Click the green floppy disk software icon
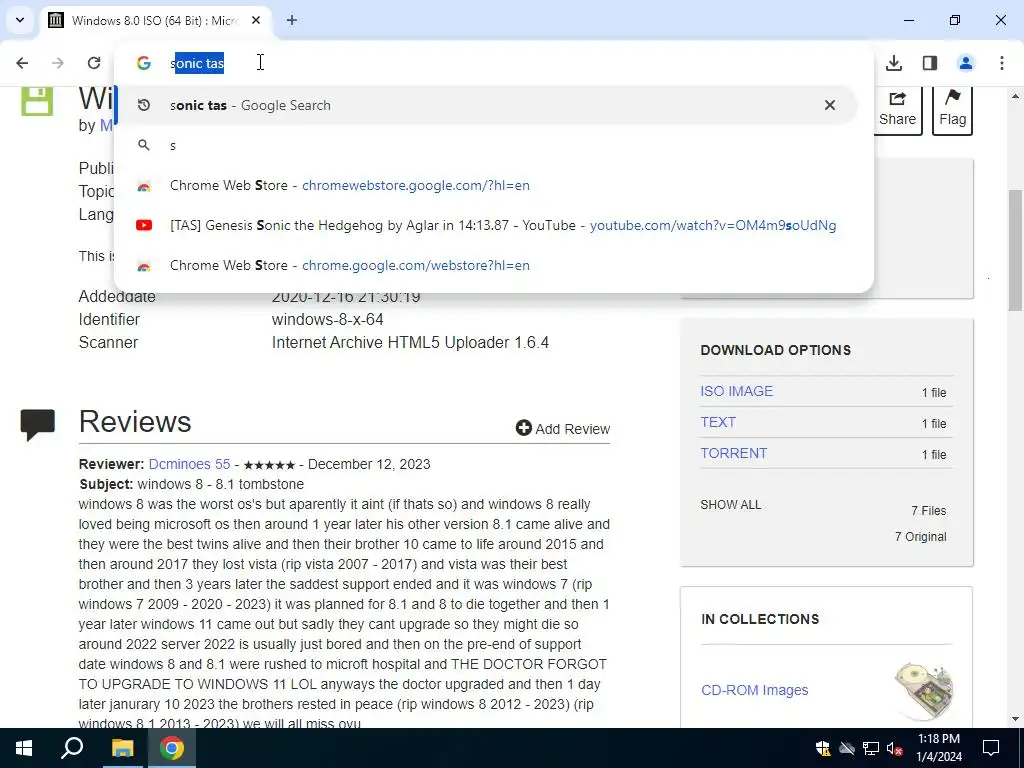The height and width of the screenshot is (768, 1024). coord(37,101)
